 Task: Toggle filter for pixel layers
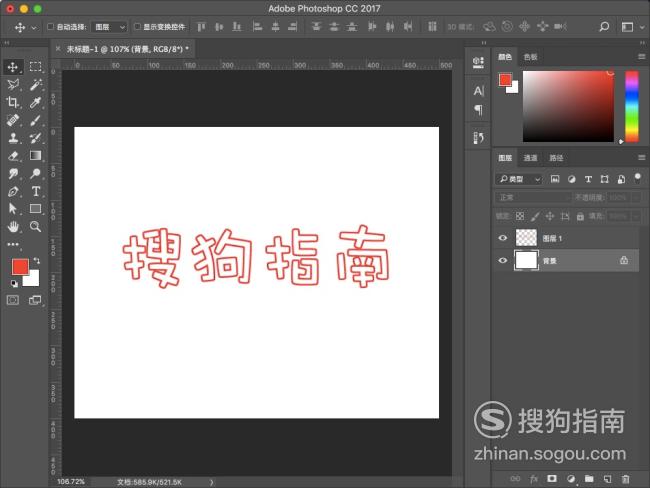(555, 179)
